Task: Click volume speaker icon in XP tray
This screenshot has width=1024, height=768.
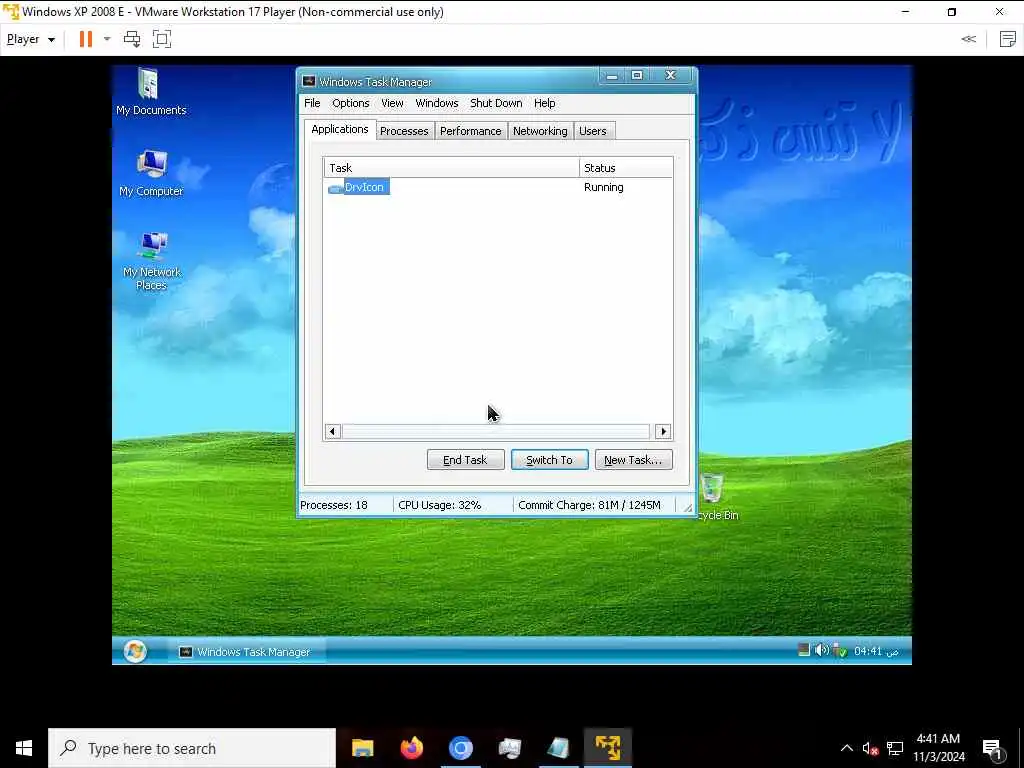Action: pyautogui.click(x=822, y=650)
